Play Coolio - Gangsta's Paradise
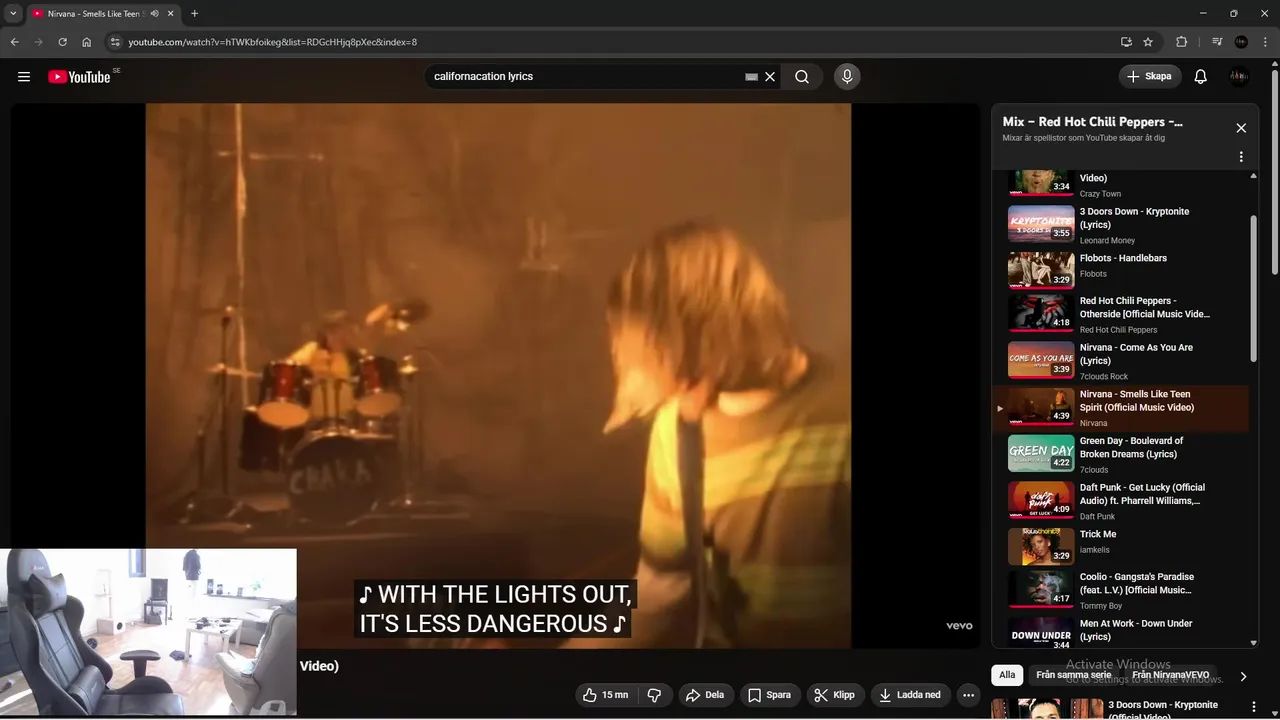Image resolution: width=1280 pixels, height=720 pixels. (x=1120, y=590)
